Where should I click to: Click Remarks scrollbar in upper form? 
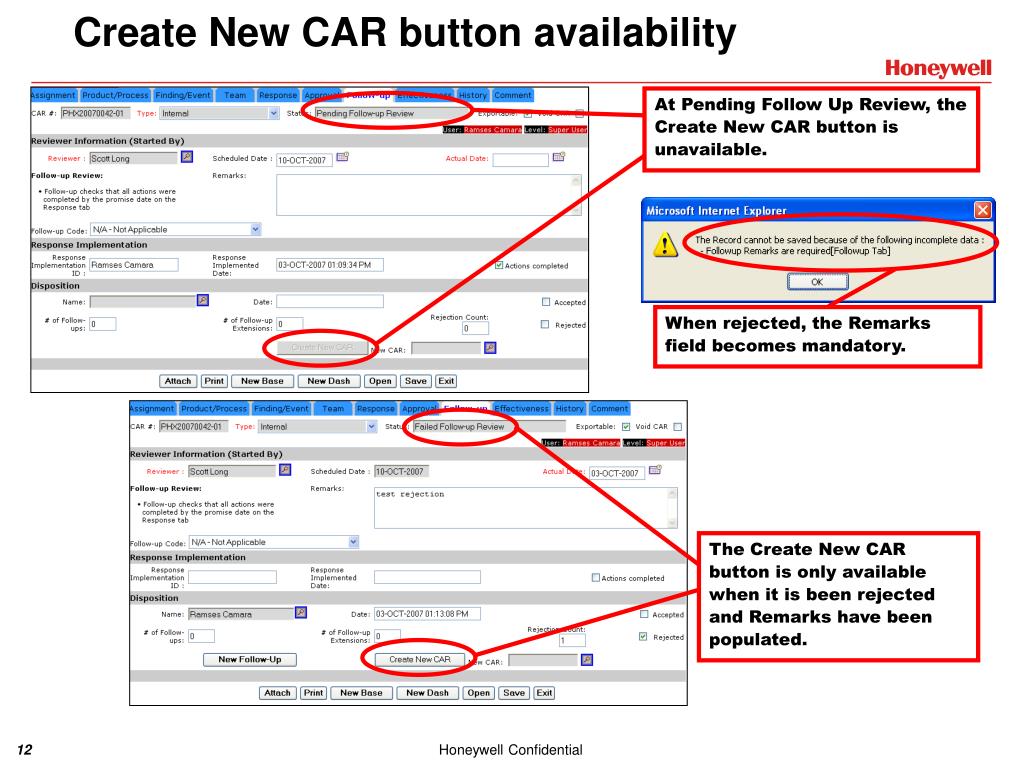point(576,195)
